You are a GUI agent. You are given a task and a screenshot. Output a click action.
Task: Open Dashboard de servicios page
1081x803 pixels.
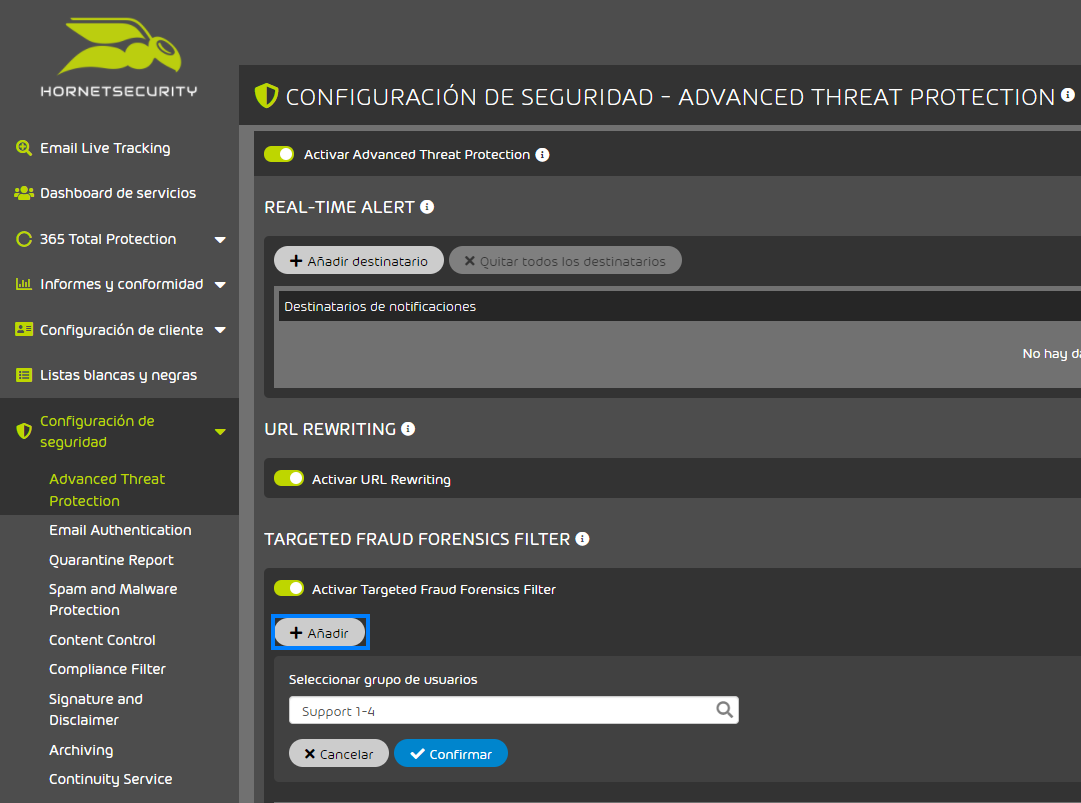pyautogui.click(x=118, y=193)
